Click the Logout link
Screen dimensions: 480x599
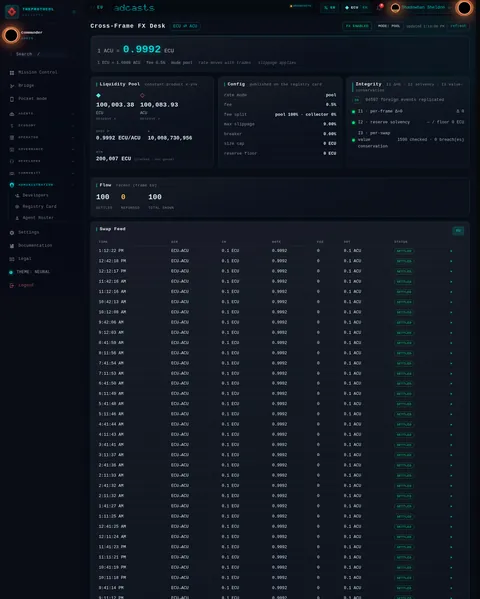26,285
